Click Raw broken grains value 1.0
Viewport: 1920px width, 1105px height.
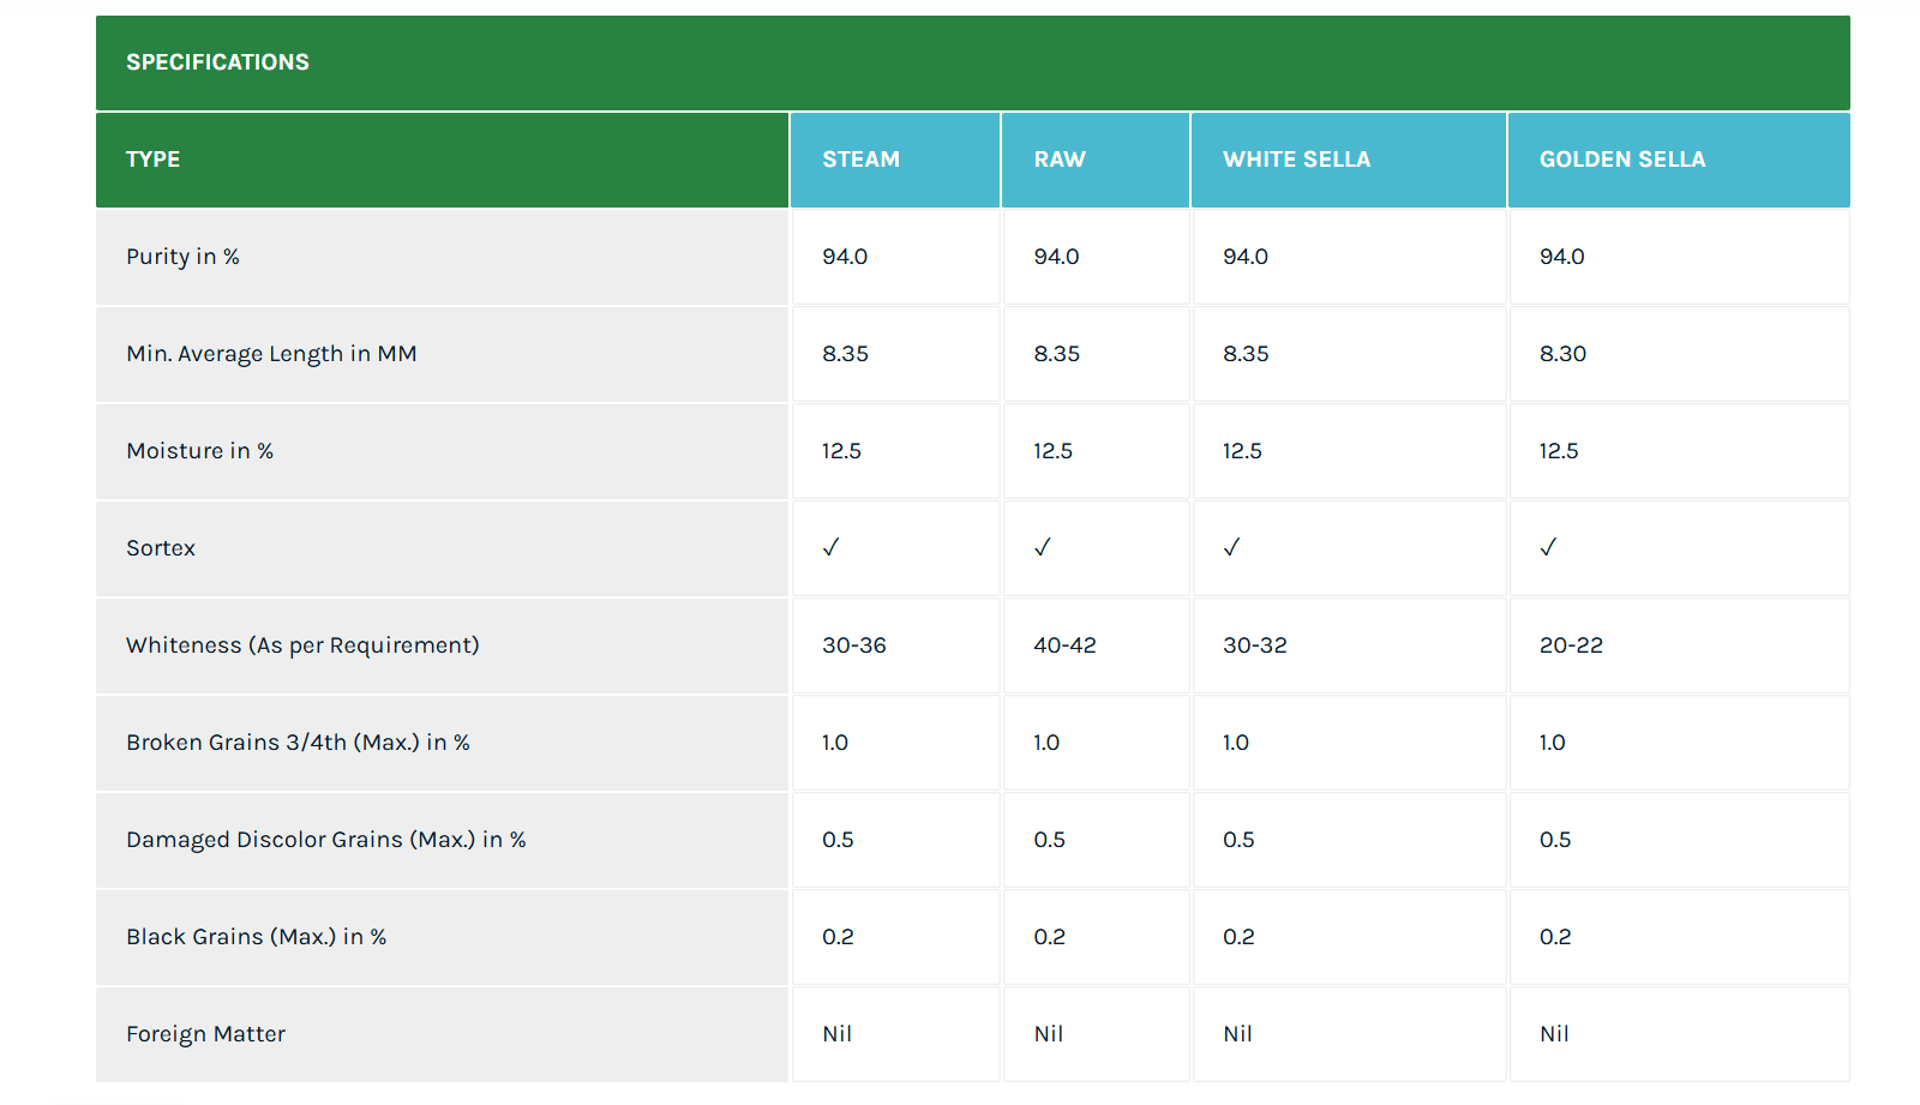[1046, 742]
